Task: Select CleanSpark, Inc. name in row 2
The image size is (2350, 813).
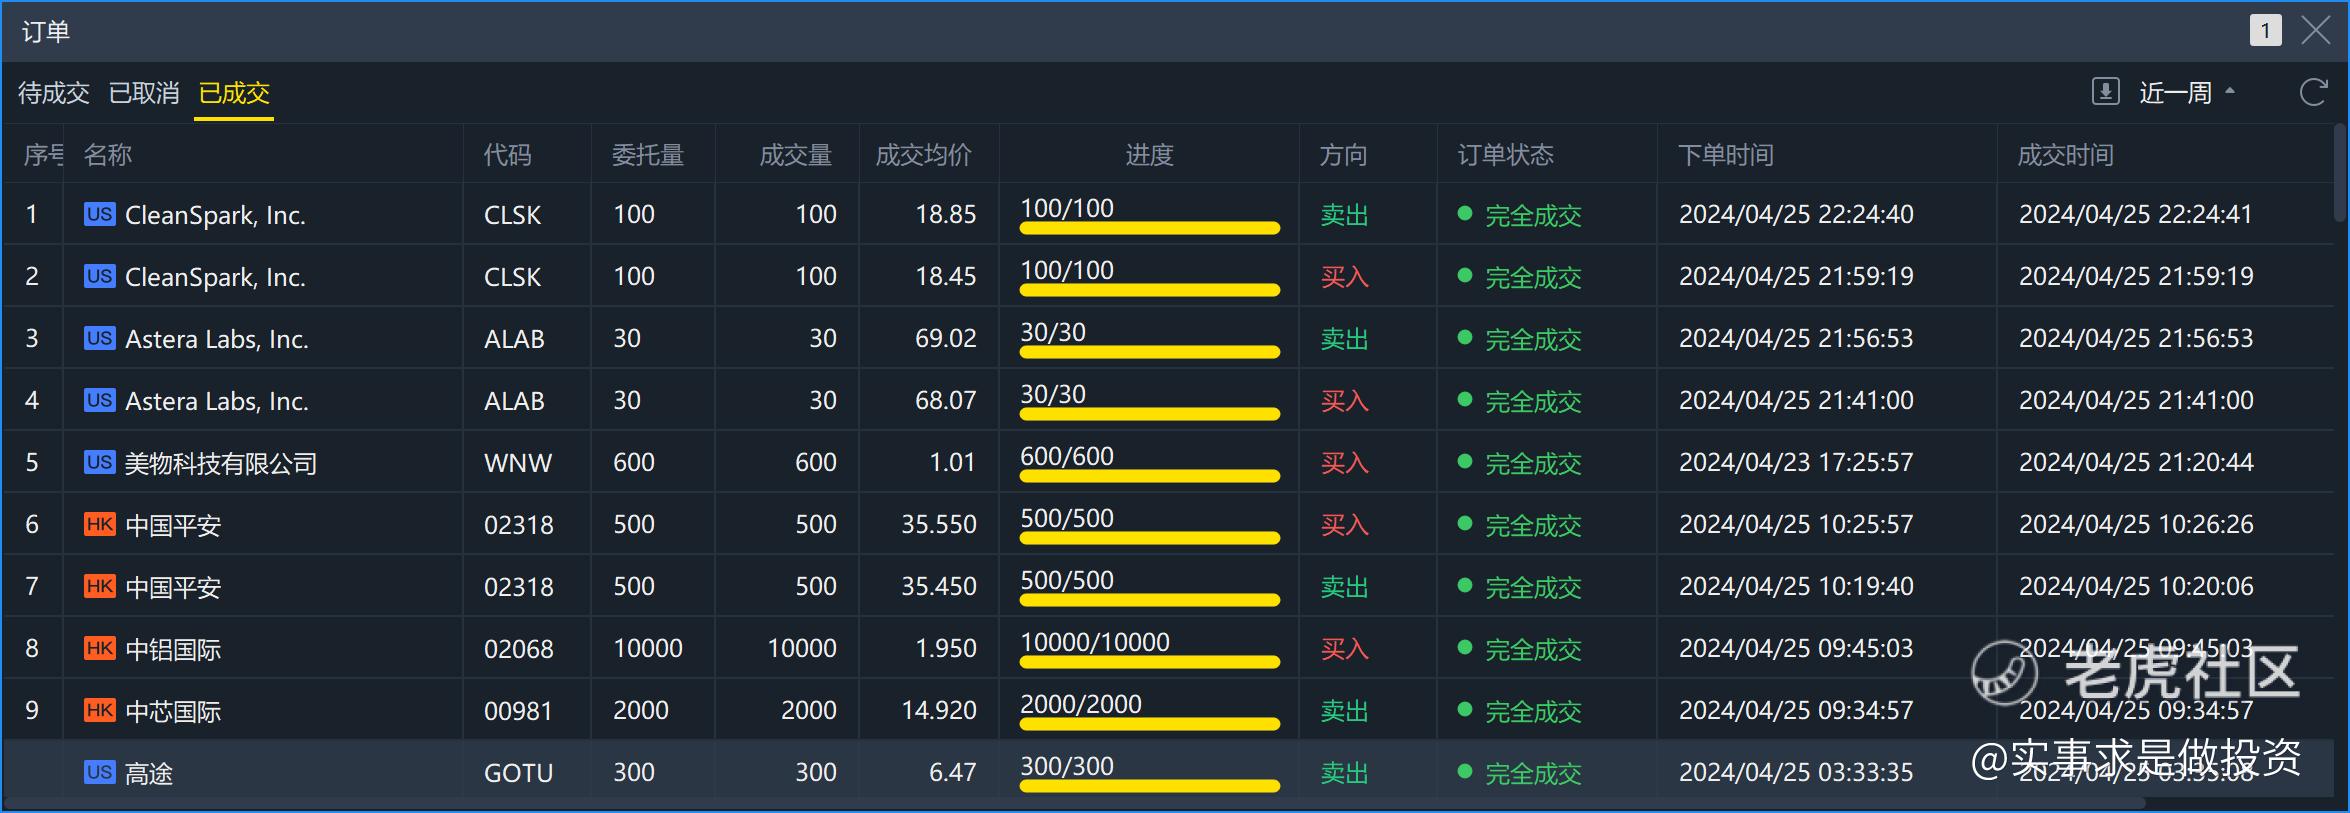Action: coord(215,277)
